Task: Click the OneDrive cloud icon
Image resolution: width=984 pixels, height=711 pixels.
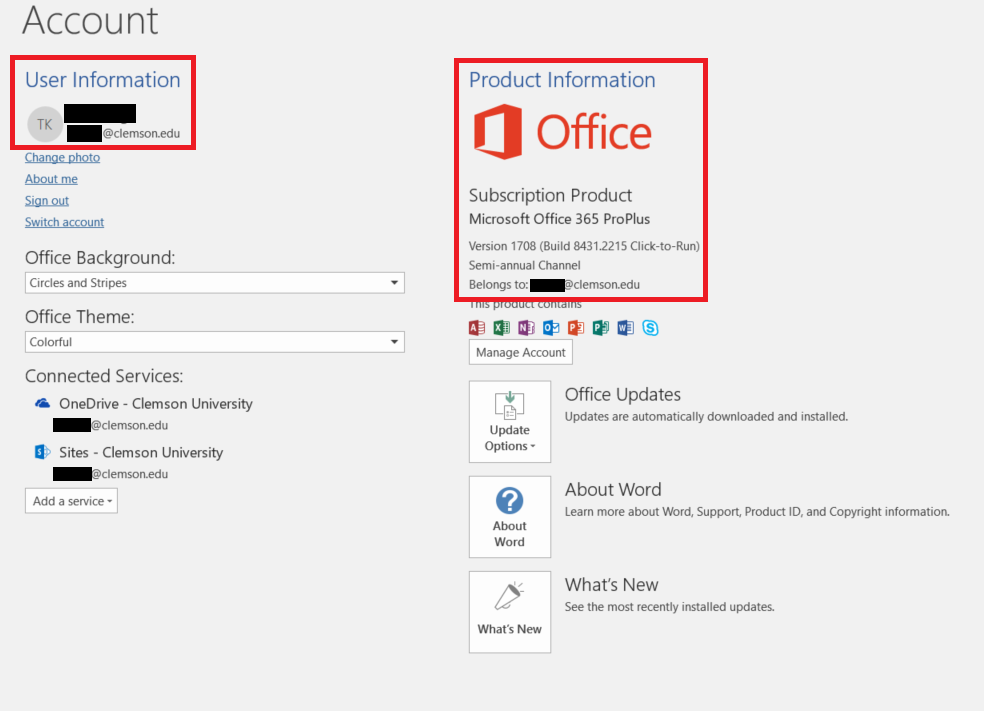Action: [42, 404]
